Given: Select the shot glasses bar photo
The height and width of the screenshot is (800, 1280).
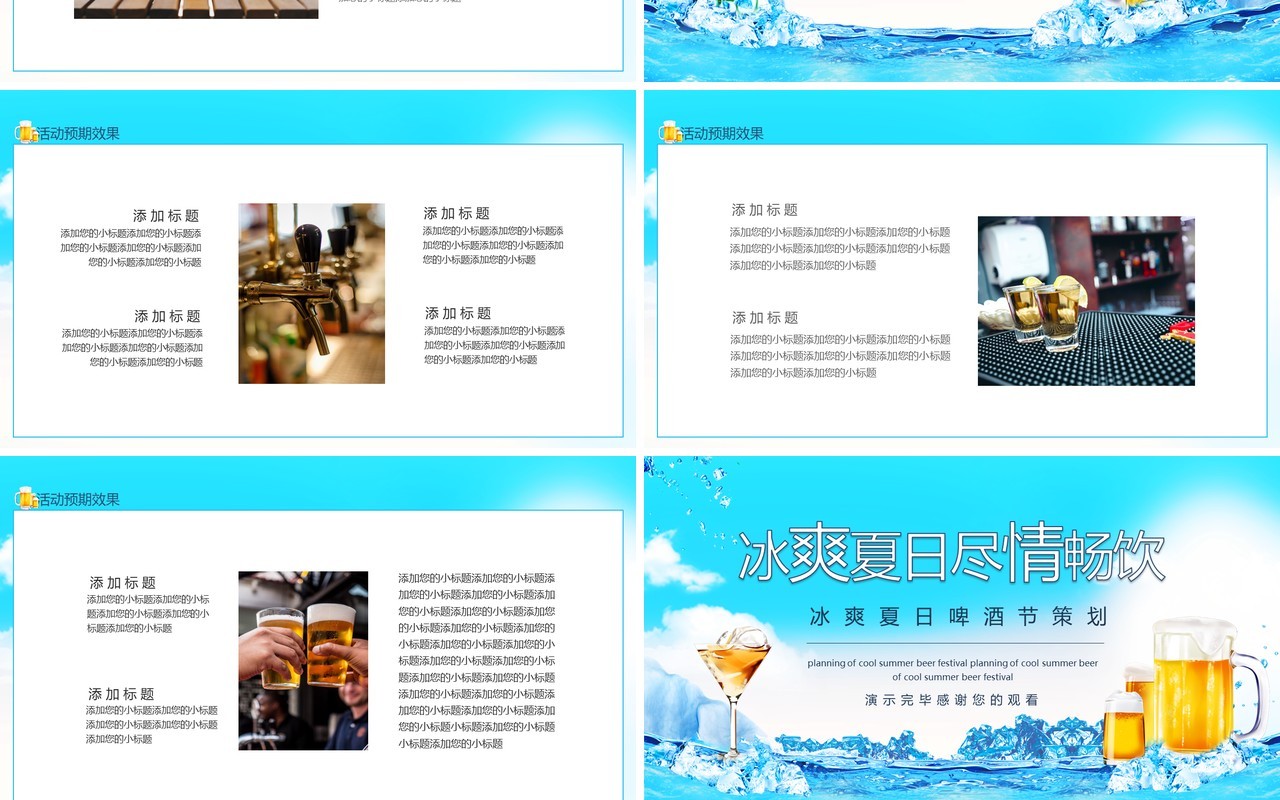Looking at the screenshot, I should pyautogui.click(x=1086, y=301).
